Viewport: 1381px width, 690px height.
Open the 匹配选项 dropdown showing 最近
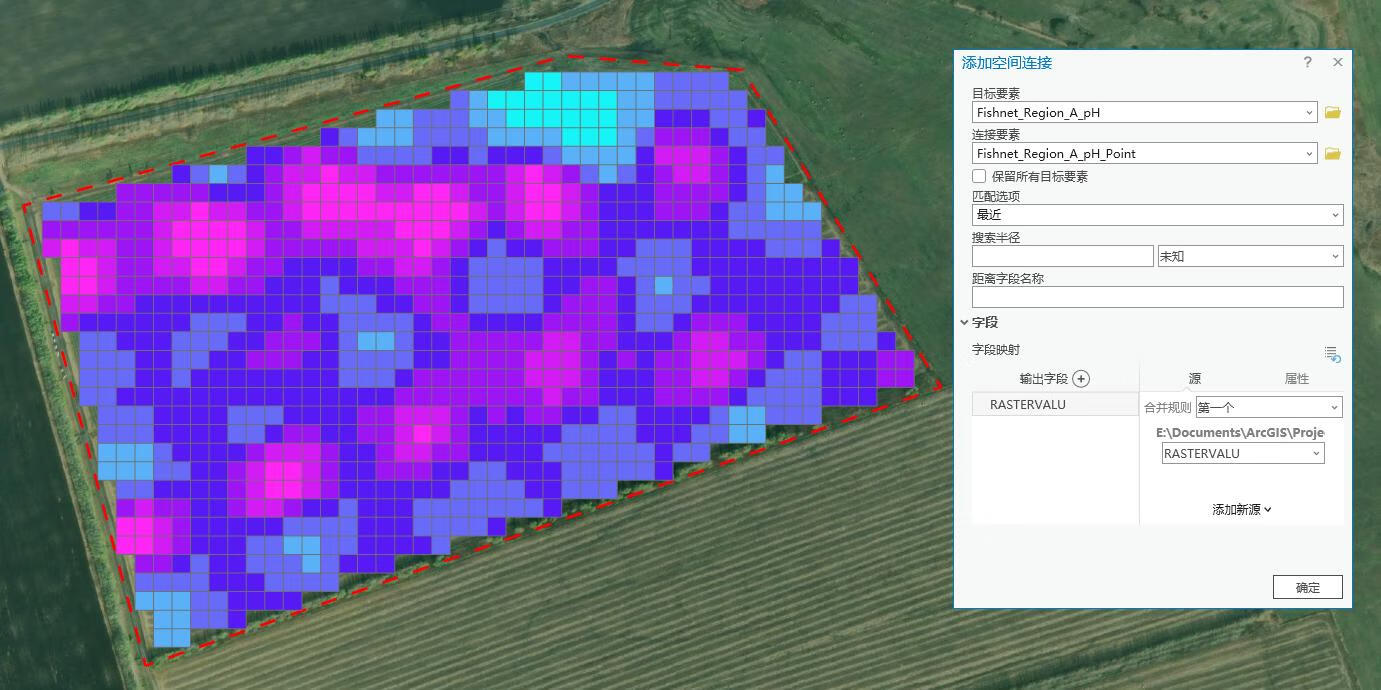(1335, 215)
